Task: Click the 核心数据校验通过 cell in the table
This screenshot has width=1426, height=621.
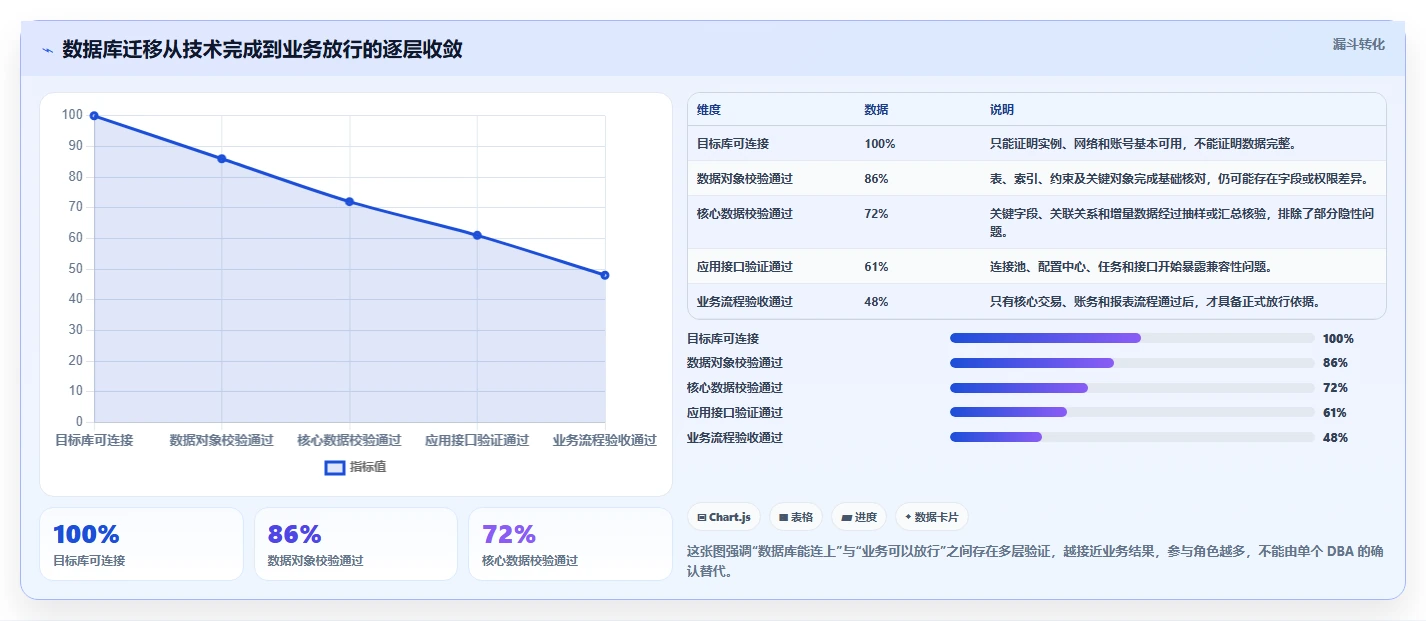Action: pyautogui.click(x=745, y=214)
